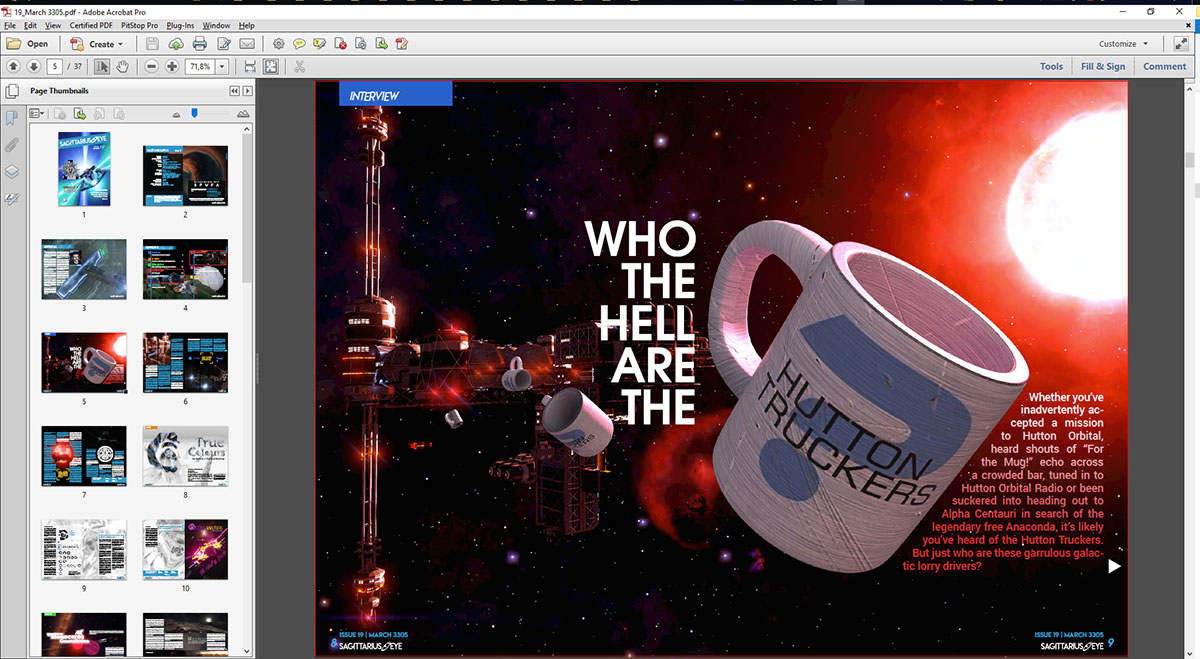The width and height of the screenshot is (1200, 659).
Task: Open thumbnails panel options menu dropdown
Action: 37,114
